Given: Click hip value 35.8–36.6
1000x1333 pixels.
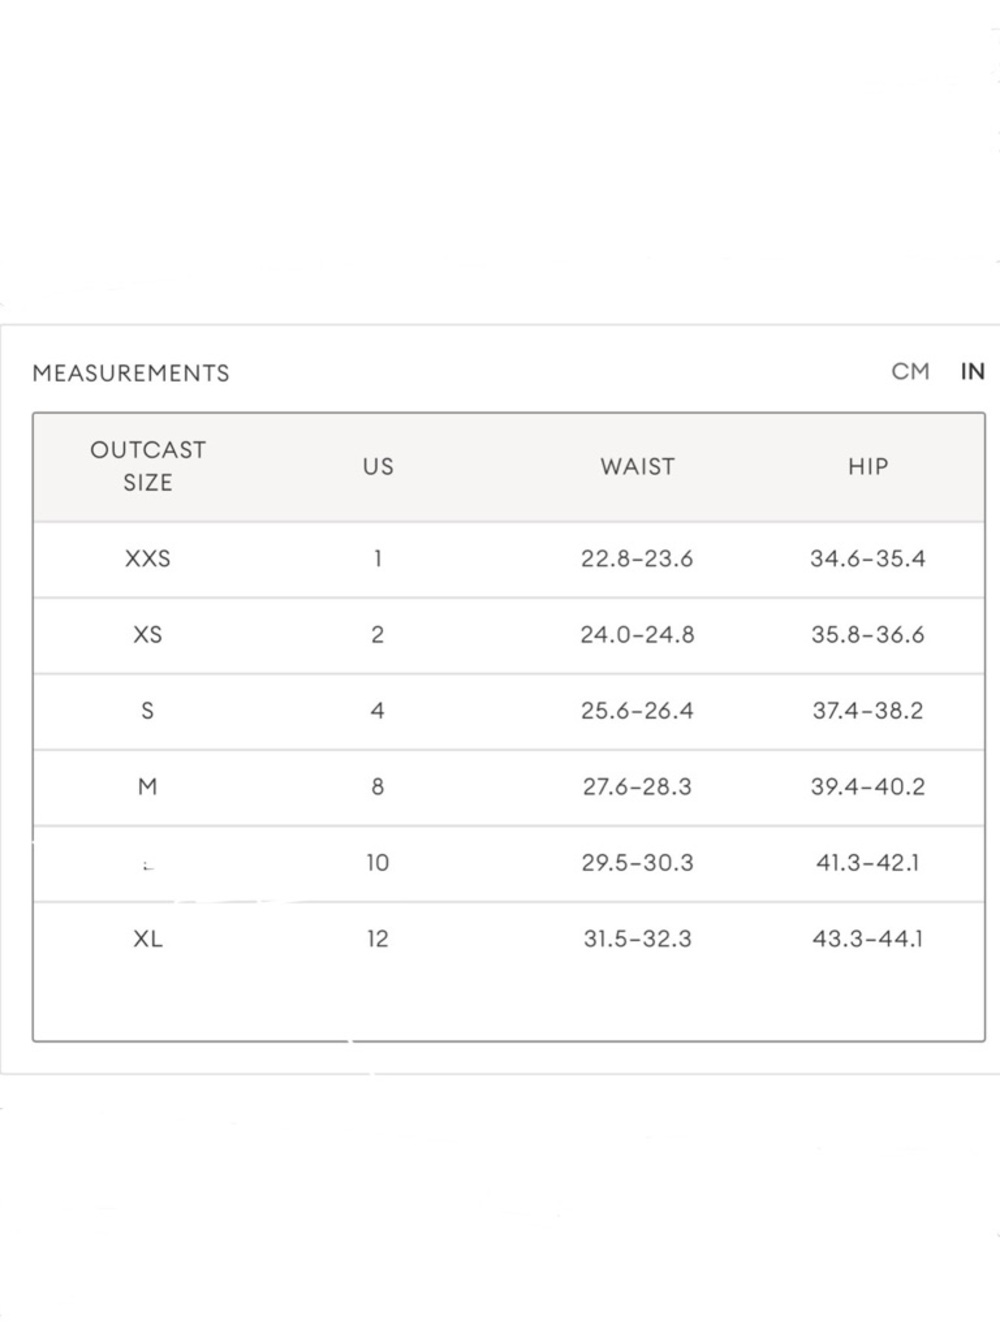Looking at the screenshot, I should (x=868, y=635).
